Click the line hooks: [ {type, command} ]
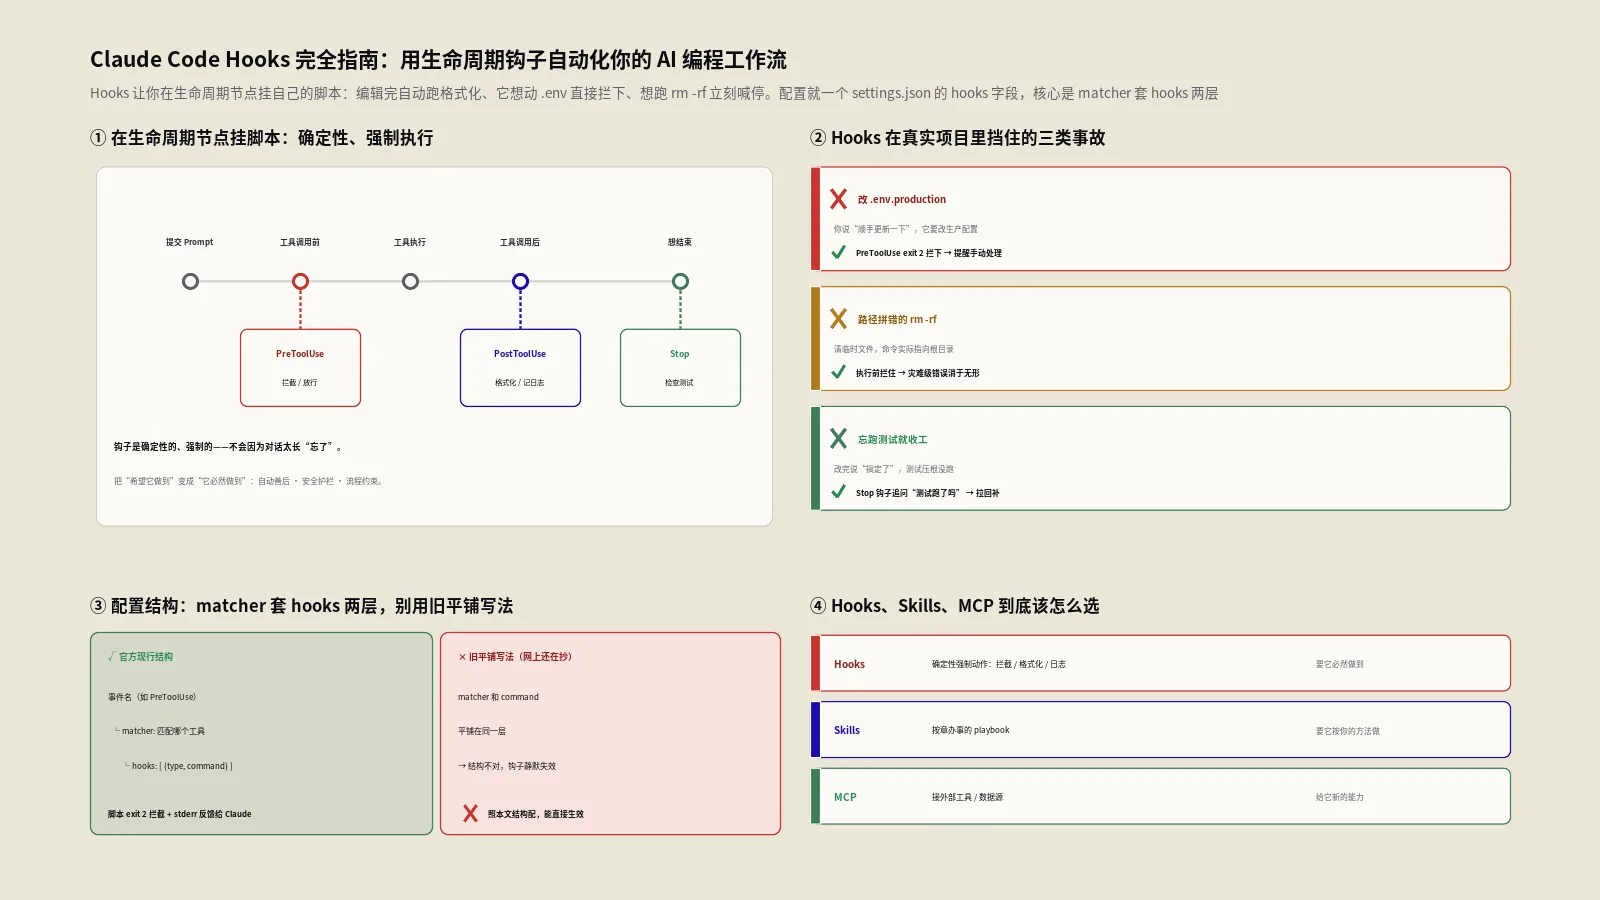 [x=179, y=766]
